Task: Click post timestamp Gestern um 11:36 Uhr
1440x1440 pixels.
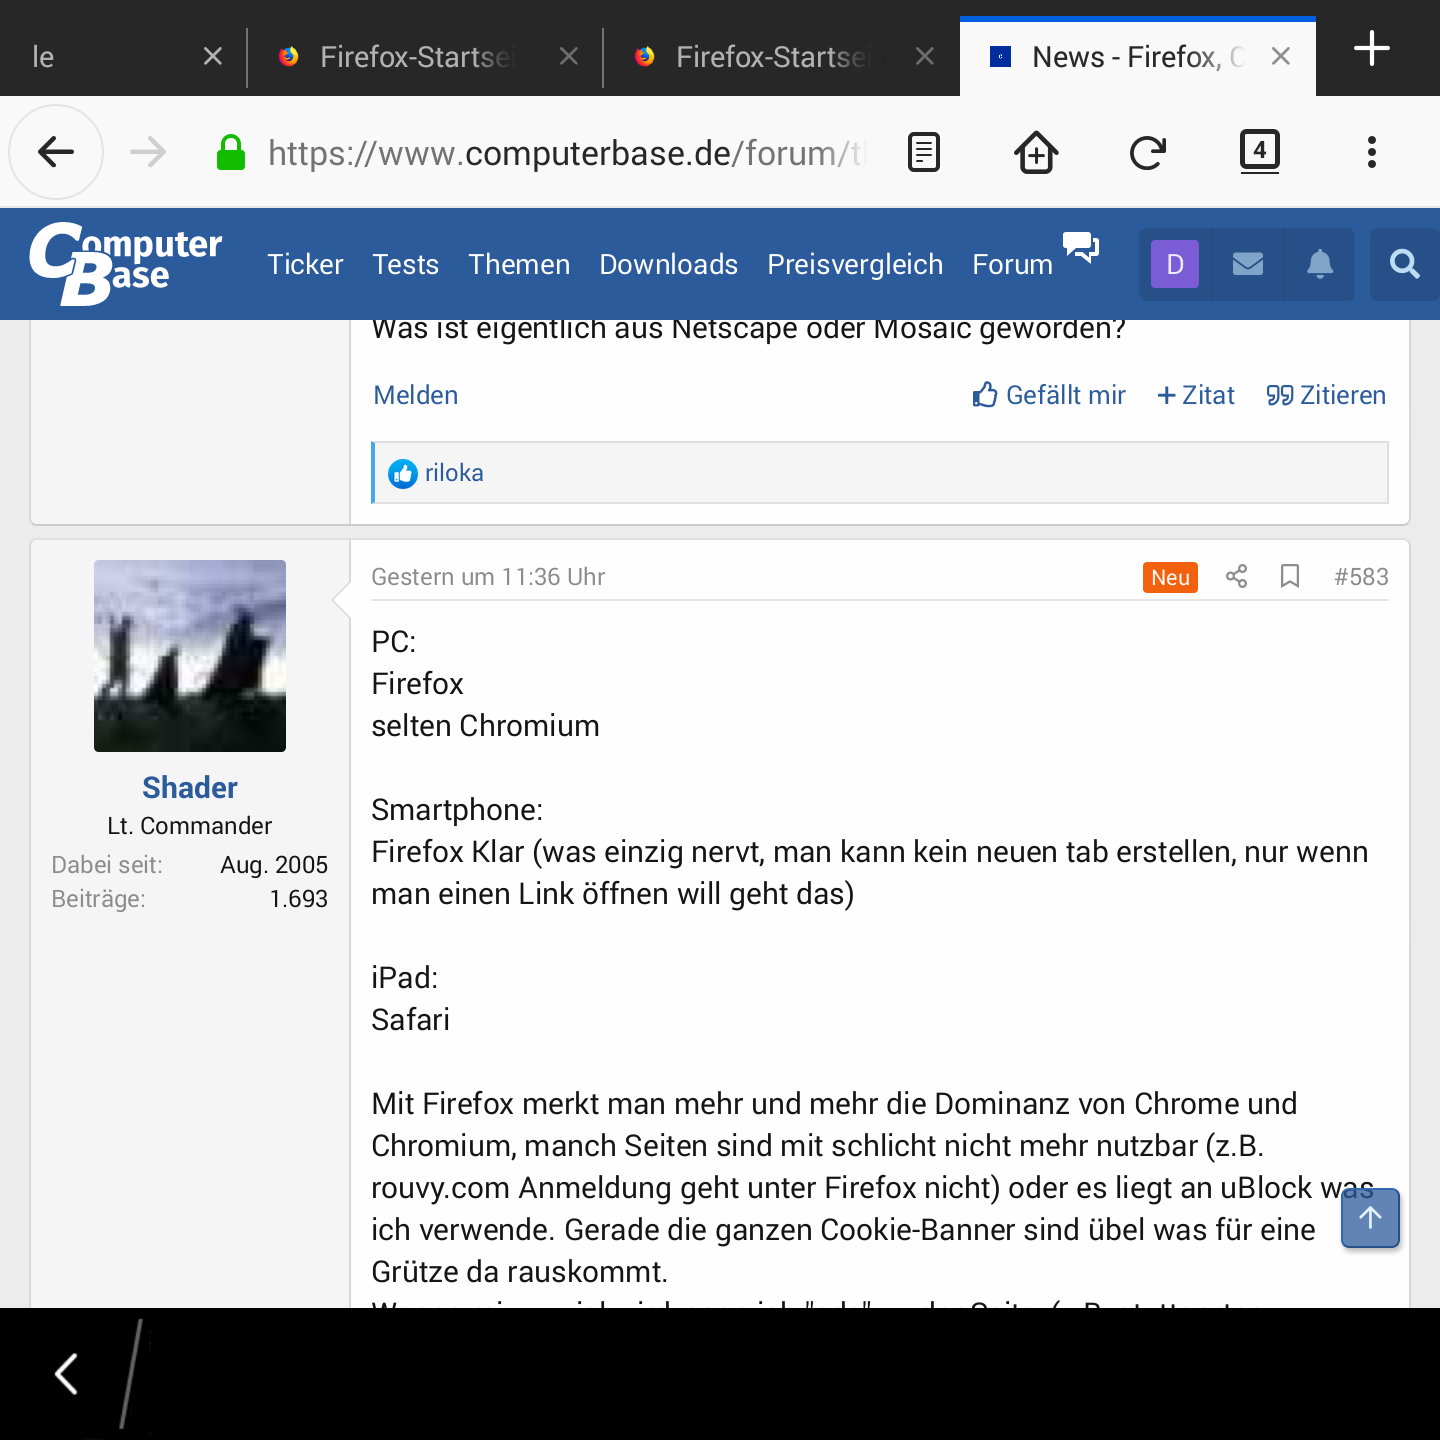Action: coord(488,577)
